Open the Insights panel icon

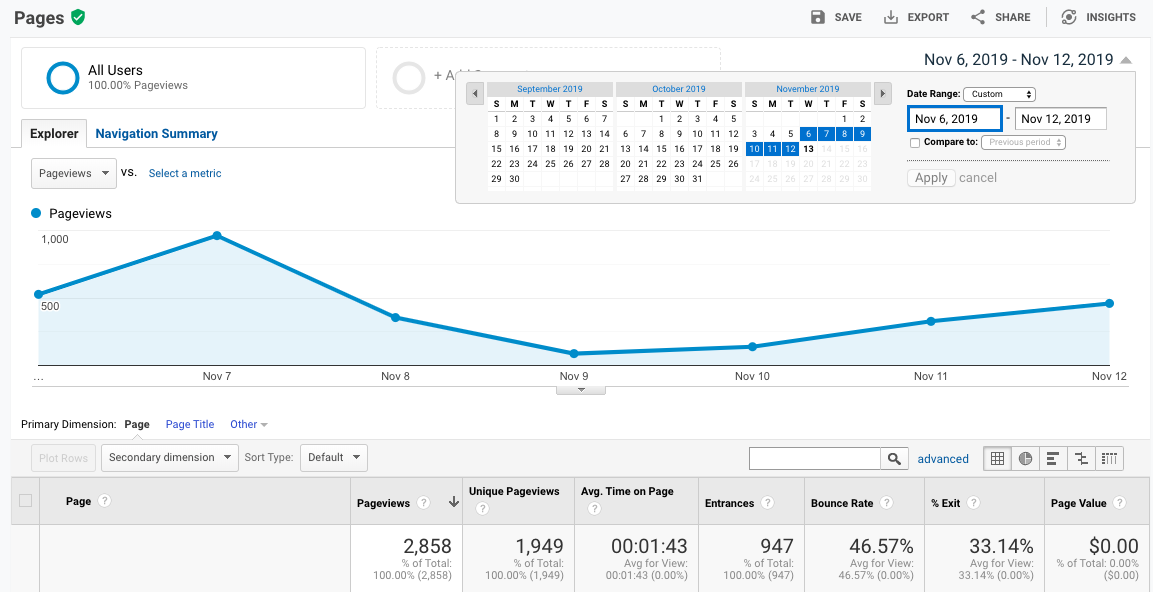coord(1069,17)
